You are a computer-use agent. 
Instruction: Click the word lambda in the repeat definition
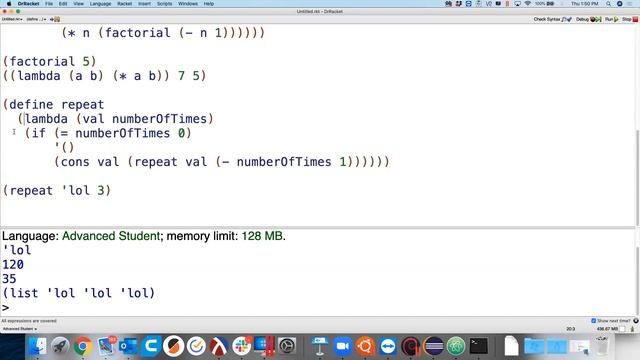pyautogui.click(x=46, y=119)
